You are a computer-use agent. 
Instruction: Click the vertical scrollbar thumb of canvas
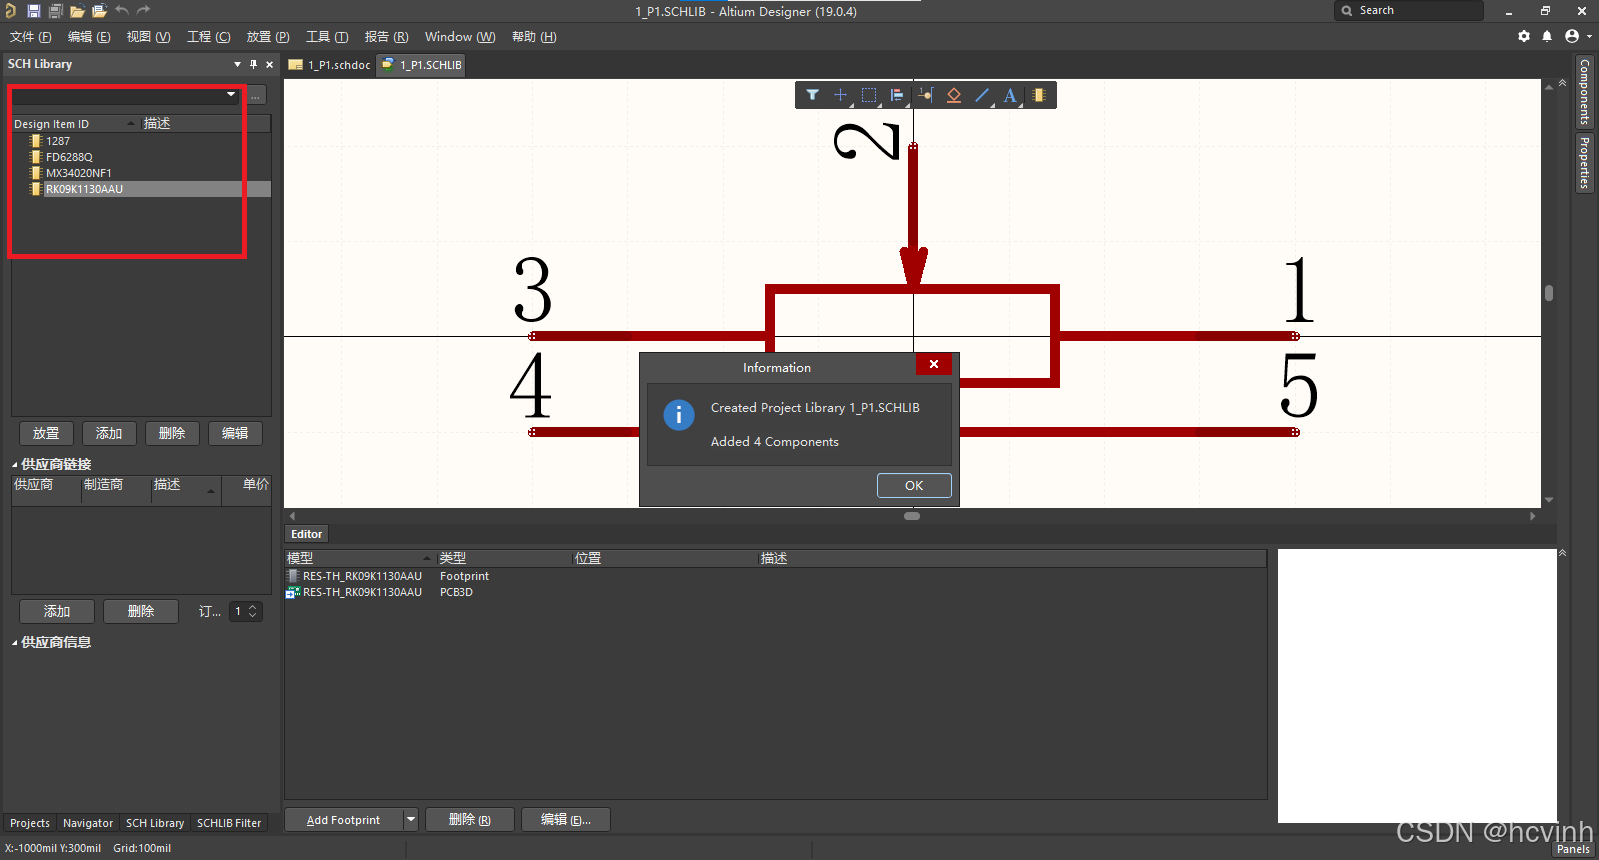point(1549,293)
